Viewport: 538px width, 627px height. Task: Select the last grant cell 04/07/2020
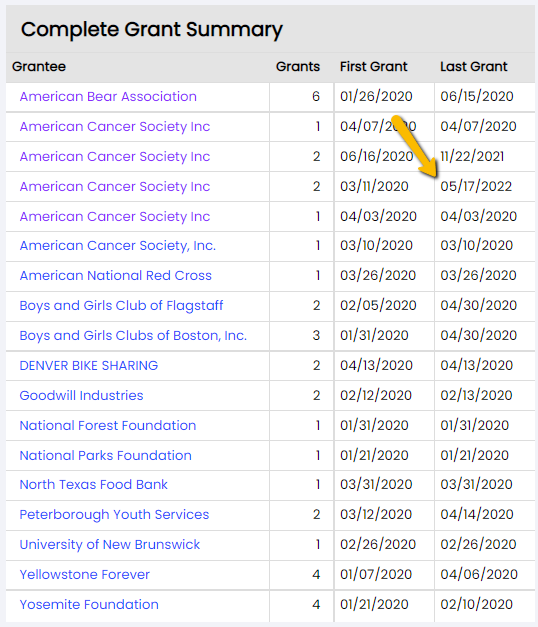click(478, 126)
